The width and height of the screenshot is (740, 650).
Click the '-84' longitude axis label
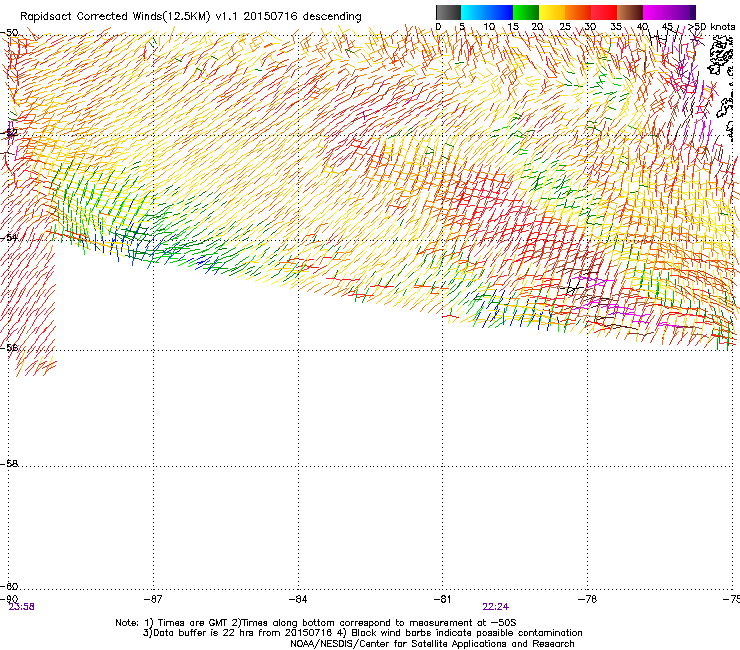coord(298,599)
